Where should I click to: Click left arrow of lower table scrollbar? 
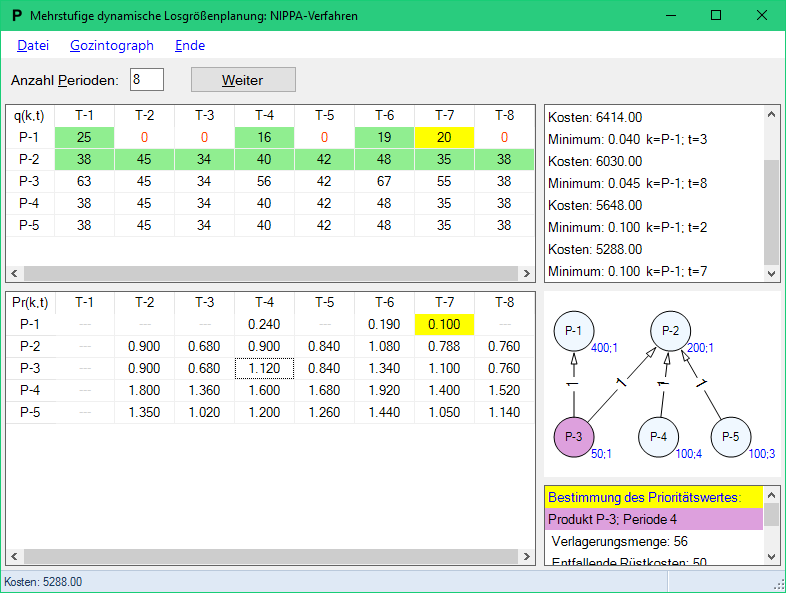14,555
